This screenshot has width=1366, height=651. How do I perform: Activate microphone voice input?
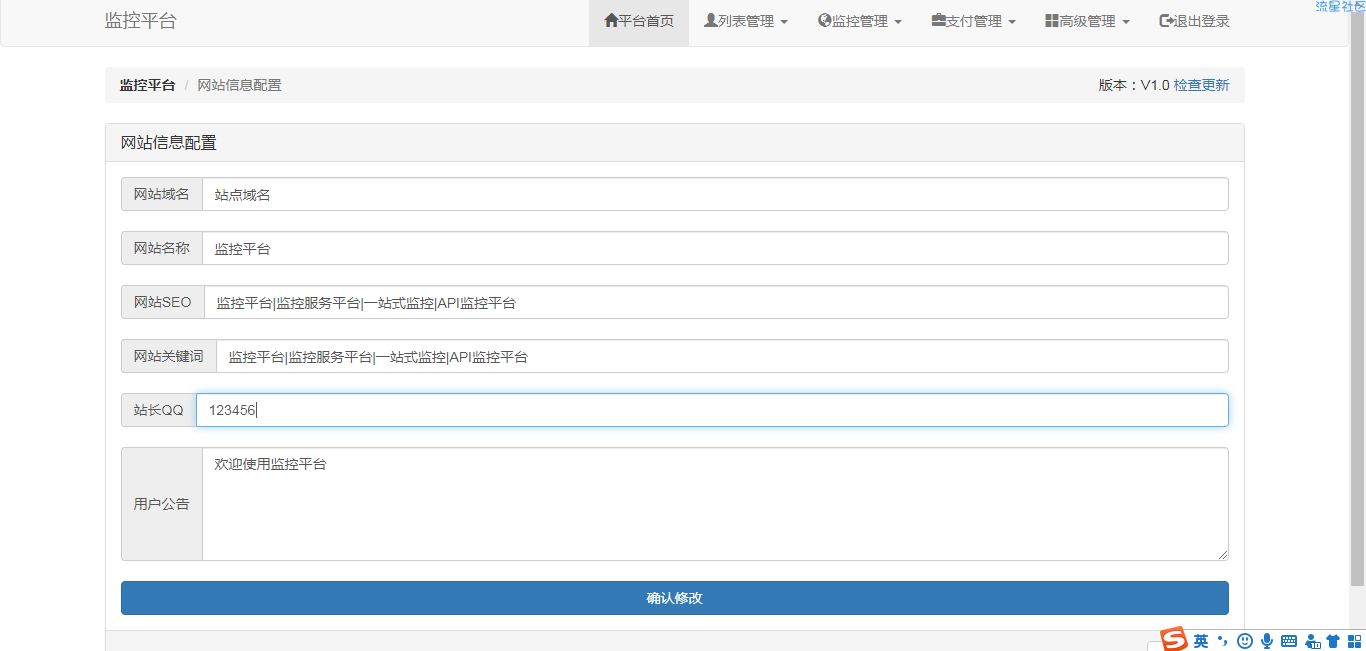(1267, 641)
